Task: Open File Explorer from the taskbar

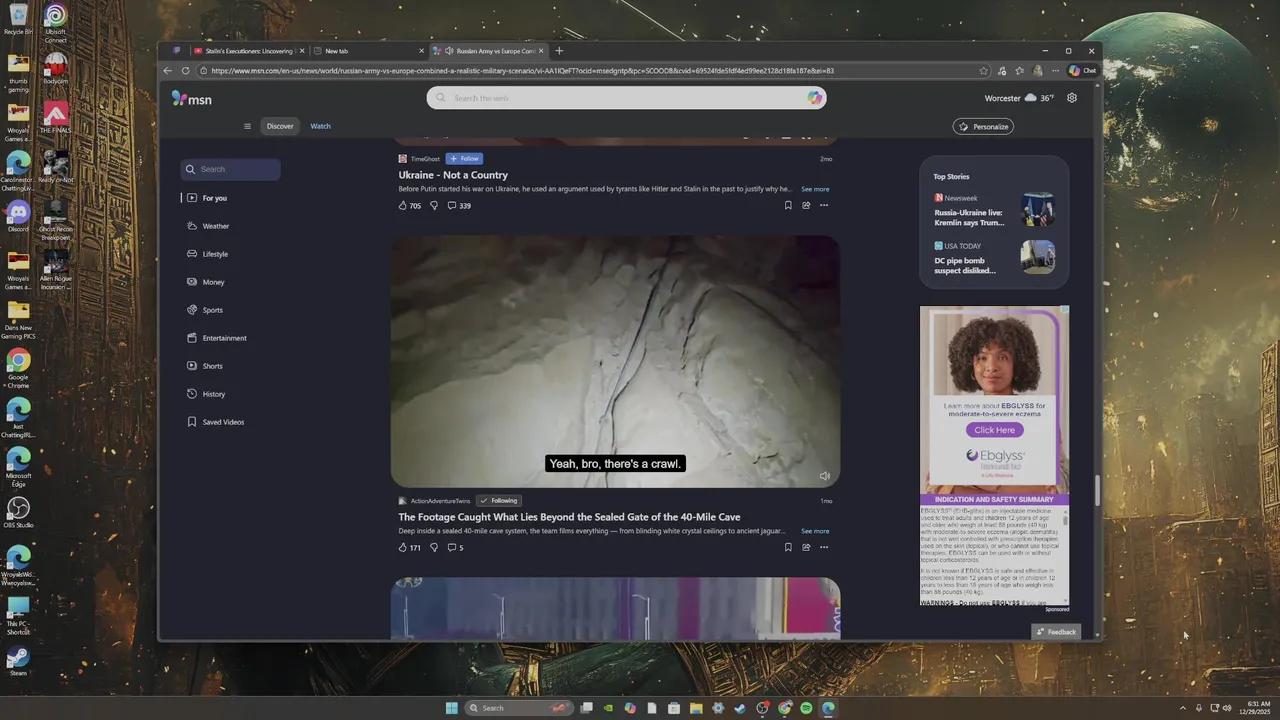Action: click(x=696, y=708)
